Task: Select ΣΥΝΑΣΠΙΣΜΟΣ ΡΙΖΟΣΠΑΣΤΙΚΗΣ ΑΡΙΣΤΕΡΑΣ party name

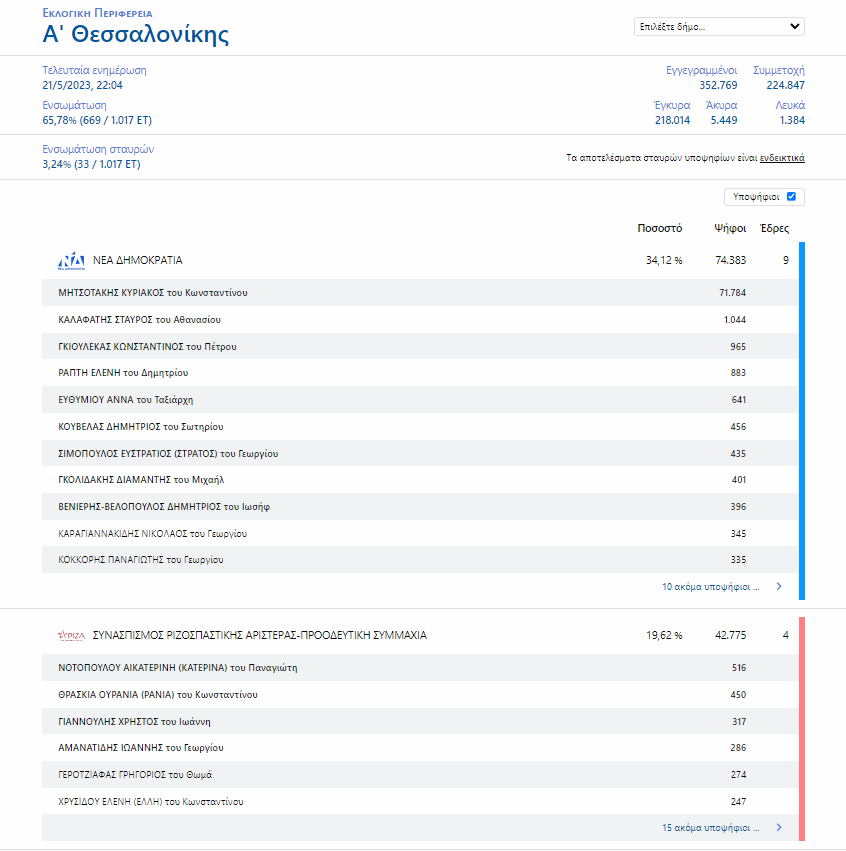Action: click(x=259, y=635)
